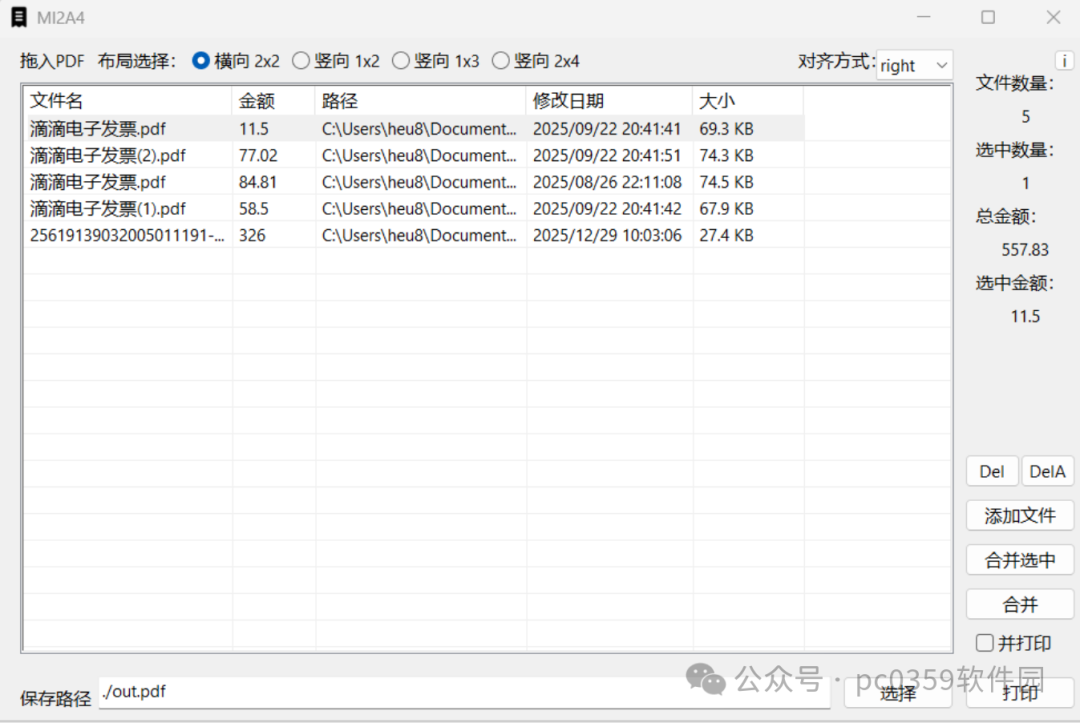Select 横向 2x2 layout radio button
Viewport: 1080px width, 723px height.
click(x=201, y=61)
